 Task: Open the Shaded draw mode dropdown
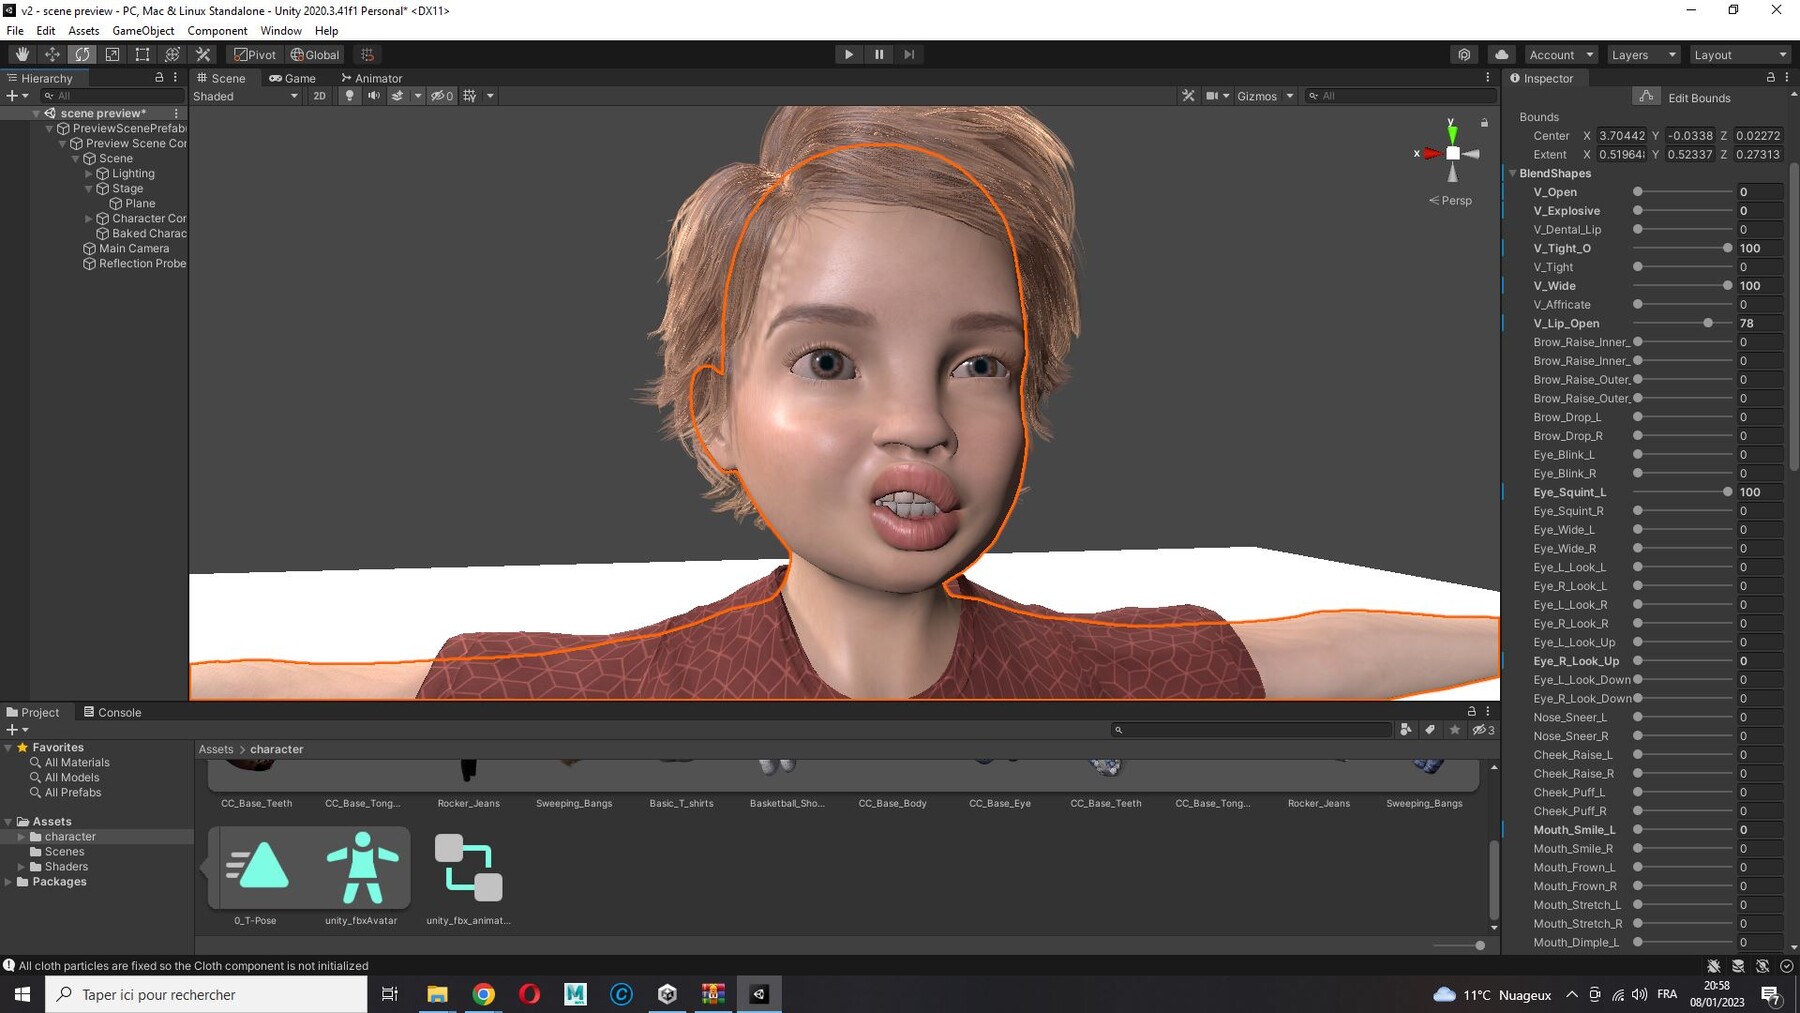point(245,96)
